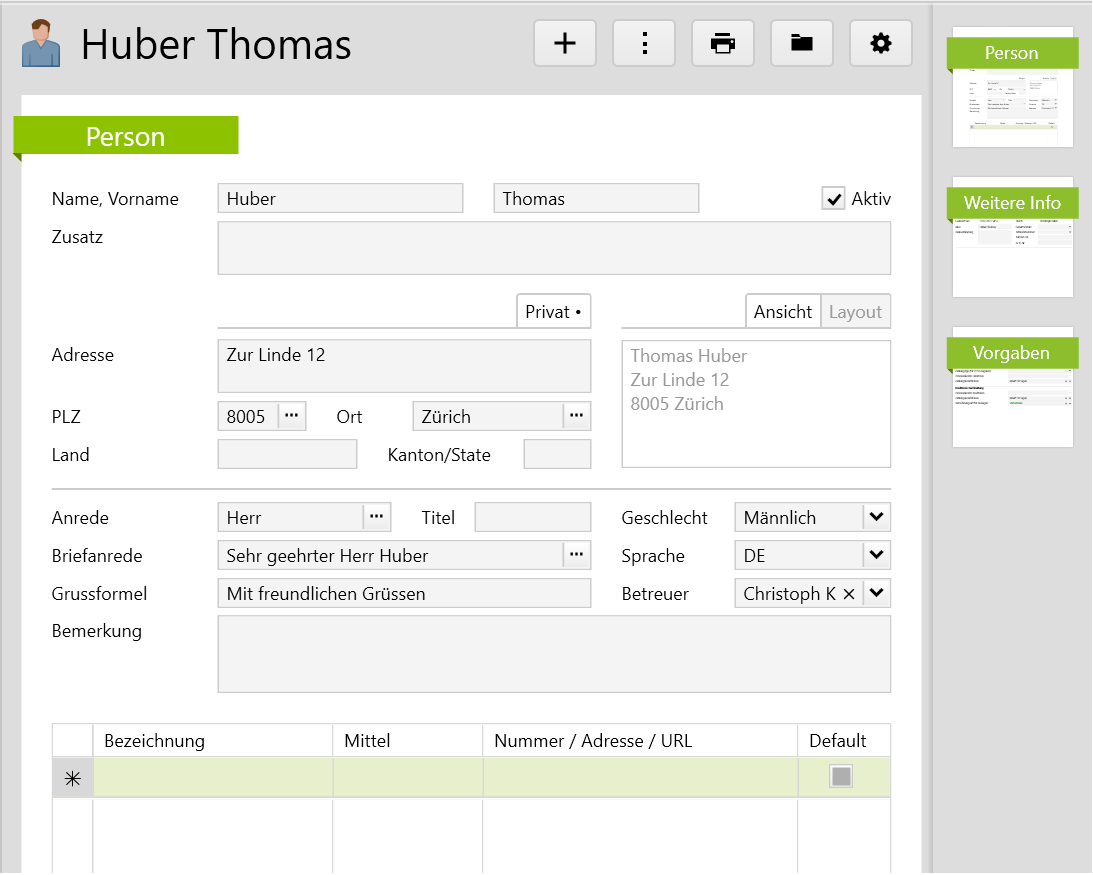Expand the Geschlecht dropdown
Viewport: 1093px width, 875px height.
876,517
